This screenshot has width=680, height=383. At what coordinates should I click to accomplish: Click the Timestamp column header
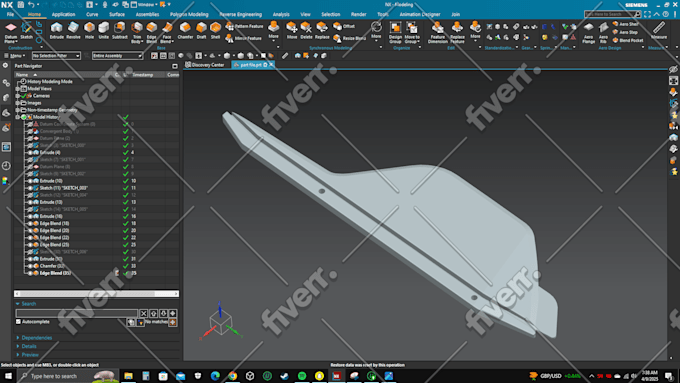coord(143,75)
